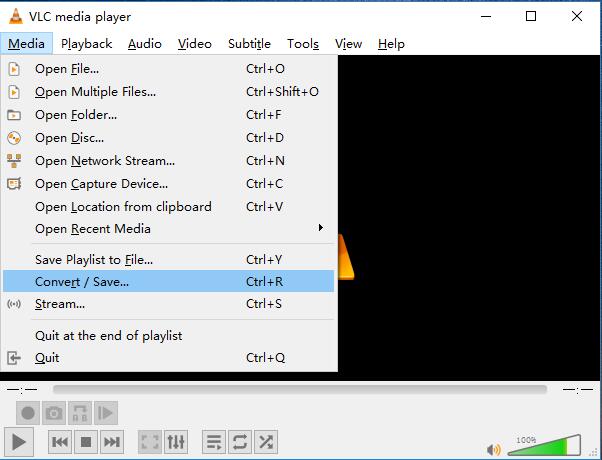This screenshot has width=602, height=460.
Task: Skip to next media
Action: coord(112,442)
